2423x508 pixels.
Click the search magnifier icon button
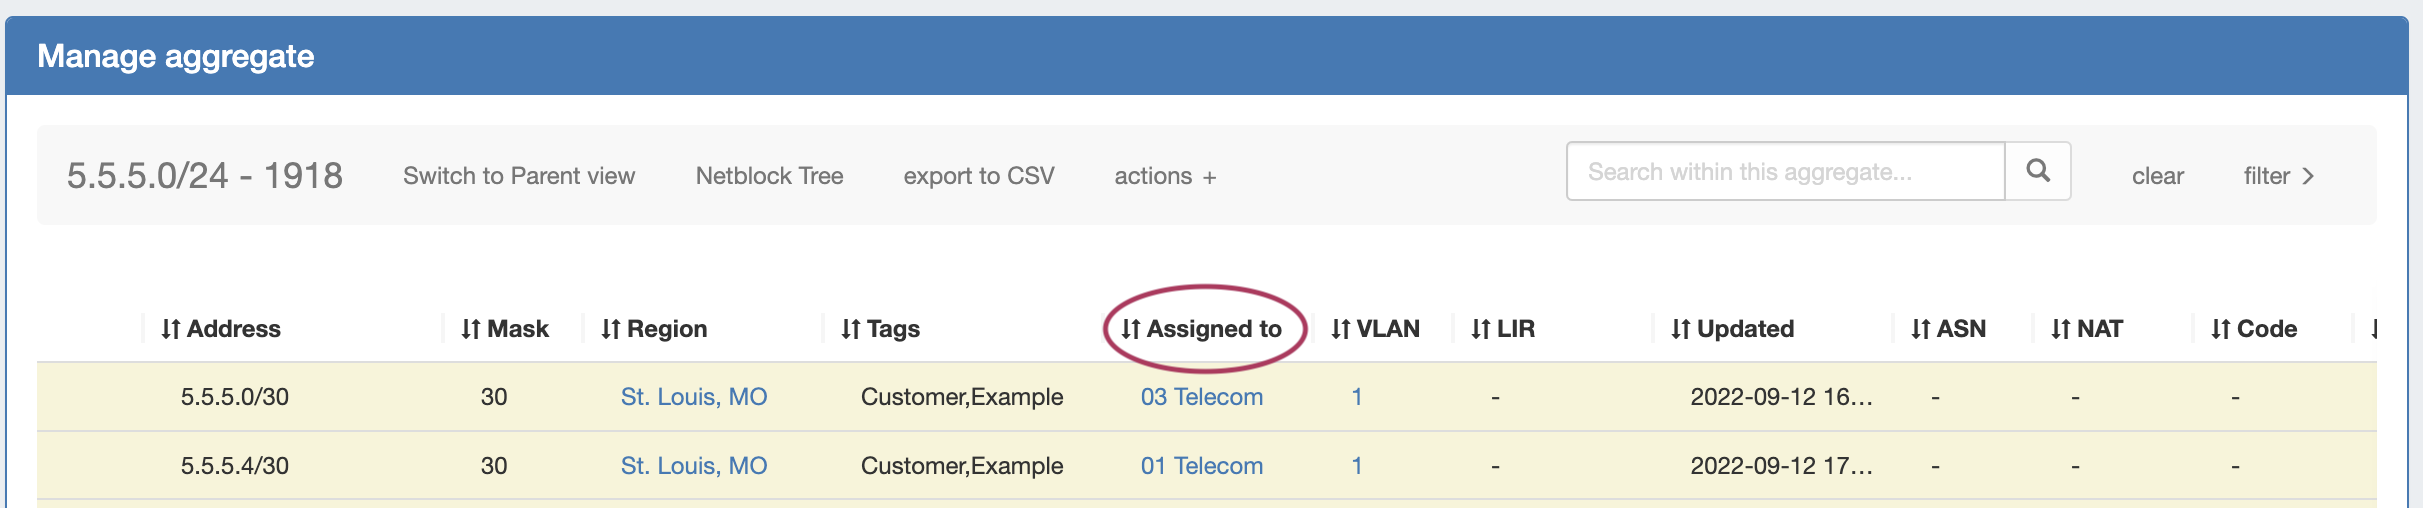[2037, 171]
